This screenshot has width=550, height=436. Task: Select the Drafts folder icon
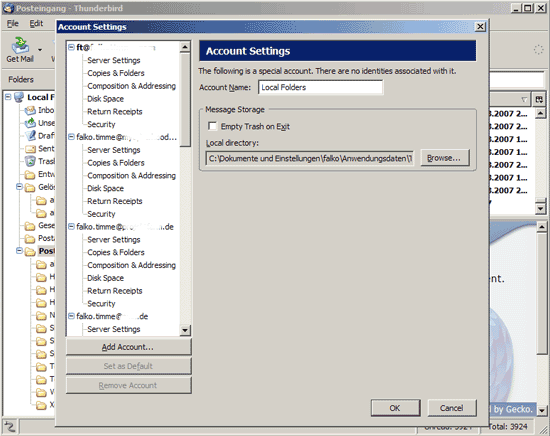30,136
